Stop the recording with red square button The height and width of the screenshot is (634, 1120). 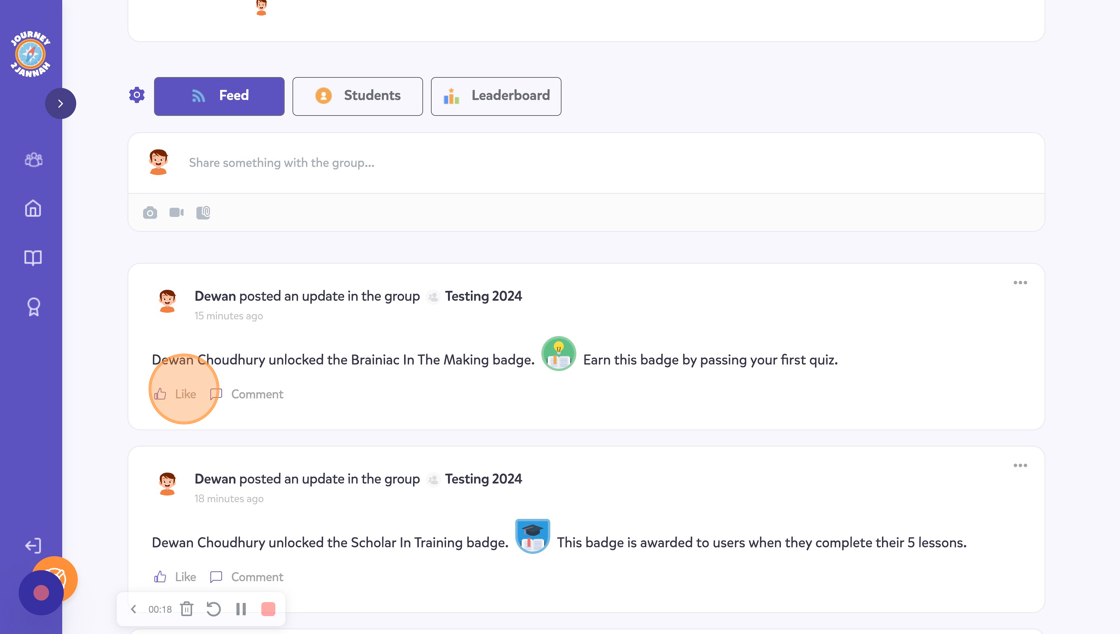[x=269, y=609]
